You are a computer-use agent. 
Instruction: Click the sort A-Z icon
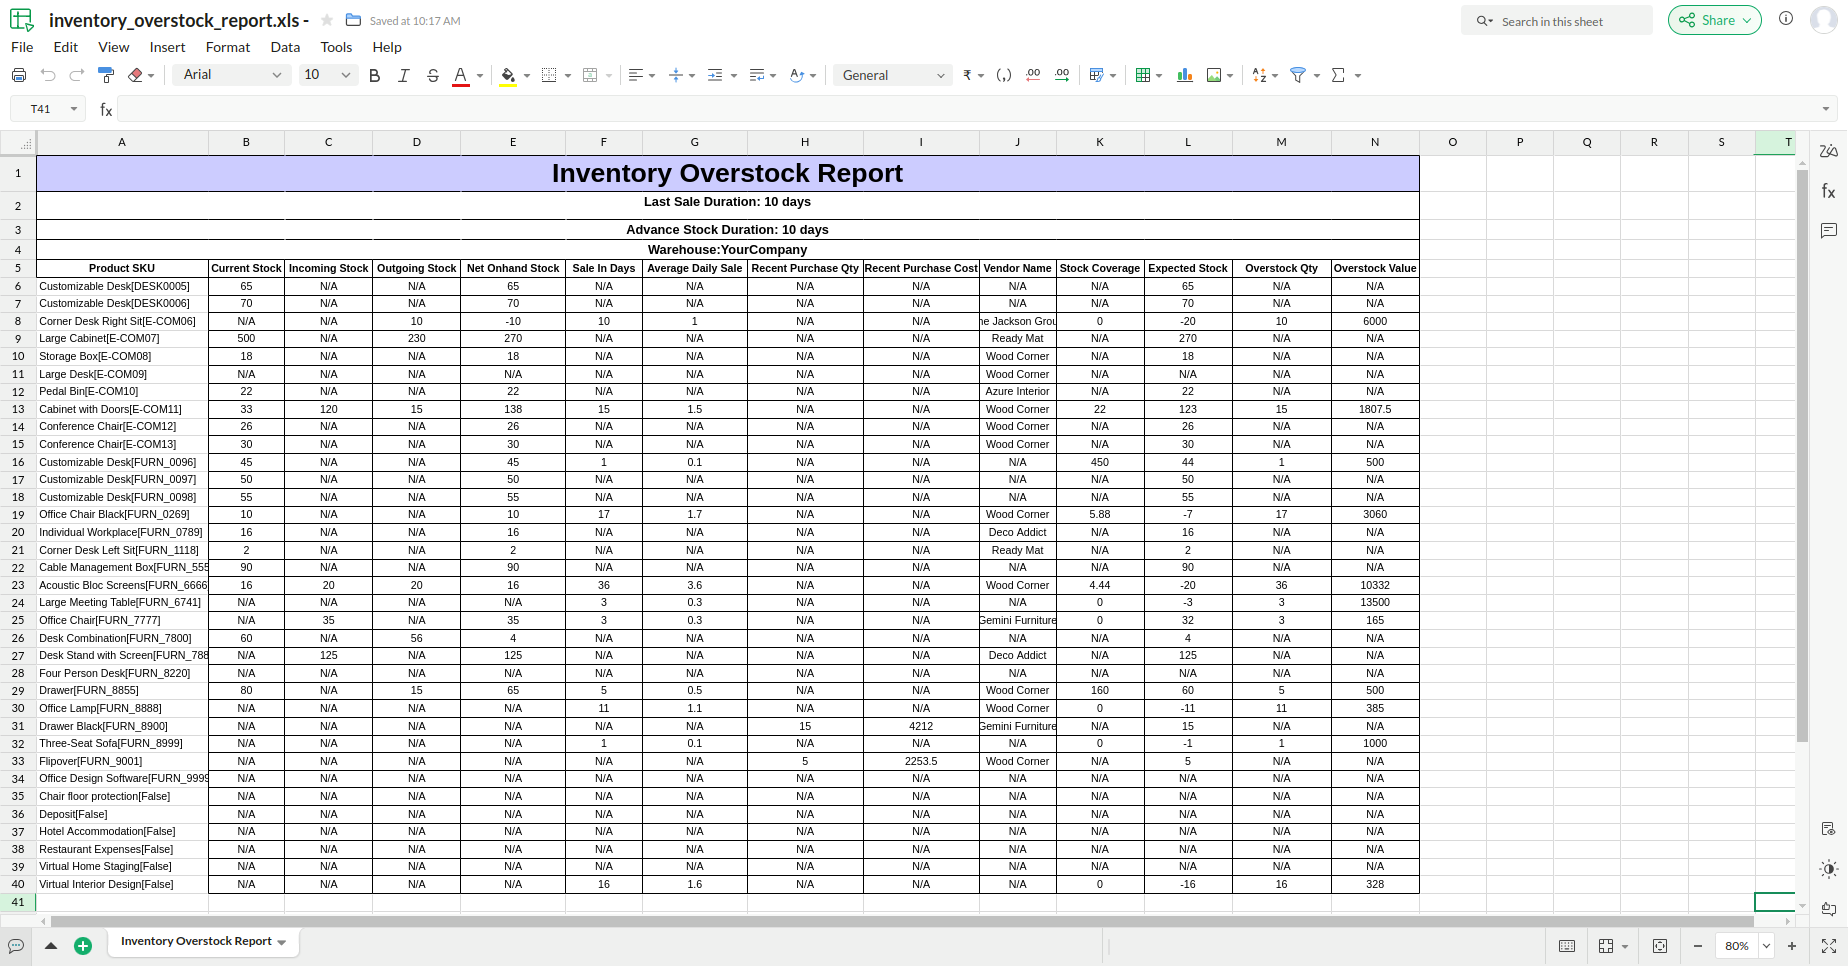pos(1259,75)
